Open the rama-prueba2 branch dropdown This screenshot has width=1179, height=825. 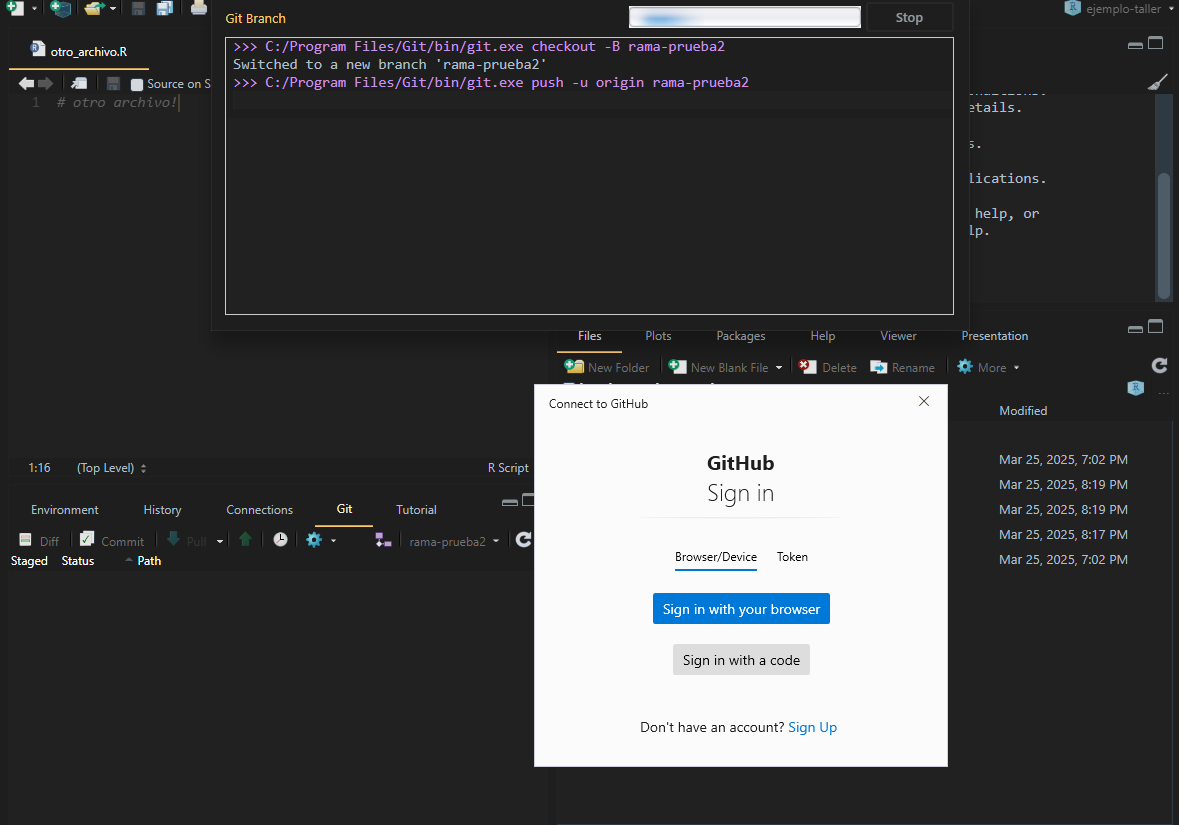453,541
